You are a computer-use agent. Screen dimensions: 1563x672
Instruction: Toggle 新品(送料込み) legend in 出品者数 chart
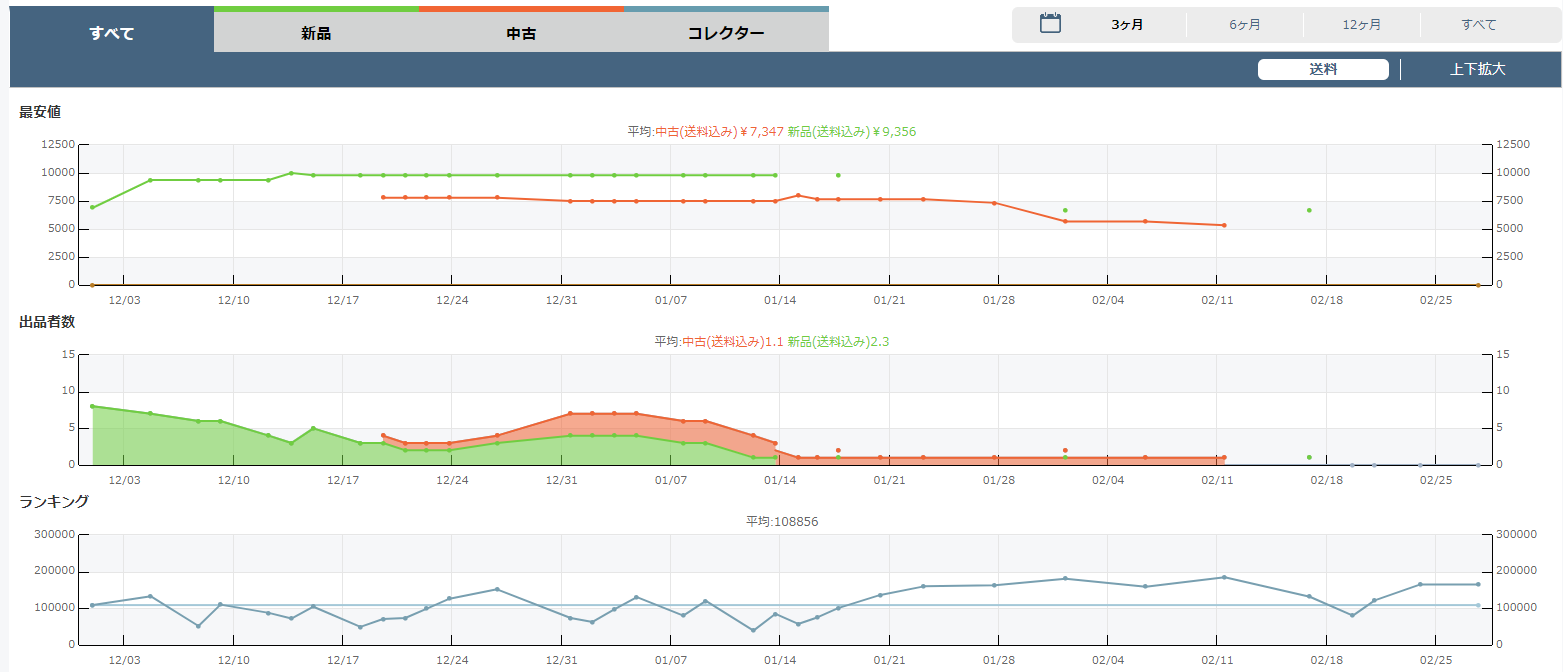click(837, 341)
